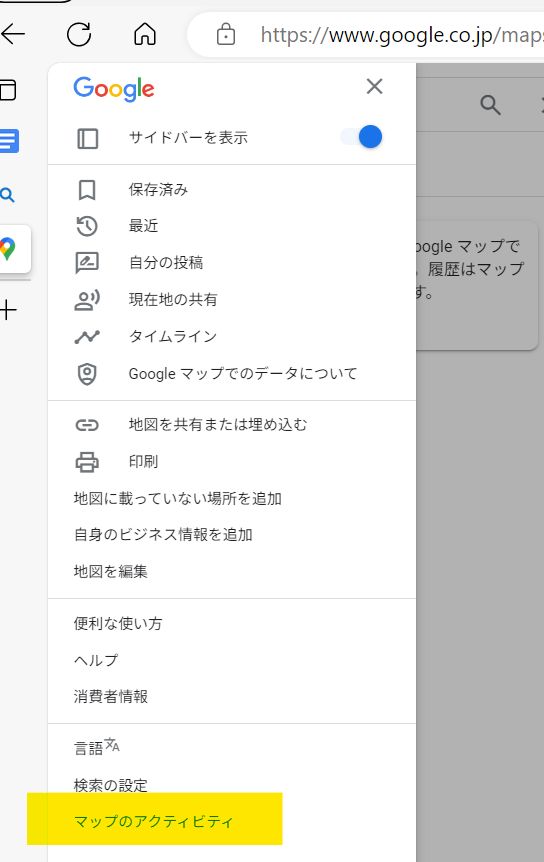The height and width of the screenshot is (862, 544).
Task: Click the tab actions icon at top of sidebar
Action: click(x=8, y=90)
